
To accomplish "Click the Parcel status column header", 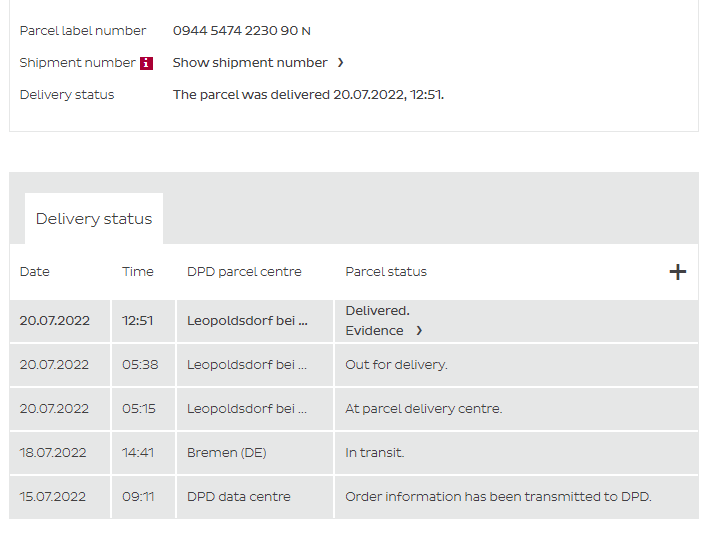I will click(386, 272).
